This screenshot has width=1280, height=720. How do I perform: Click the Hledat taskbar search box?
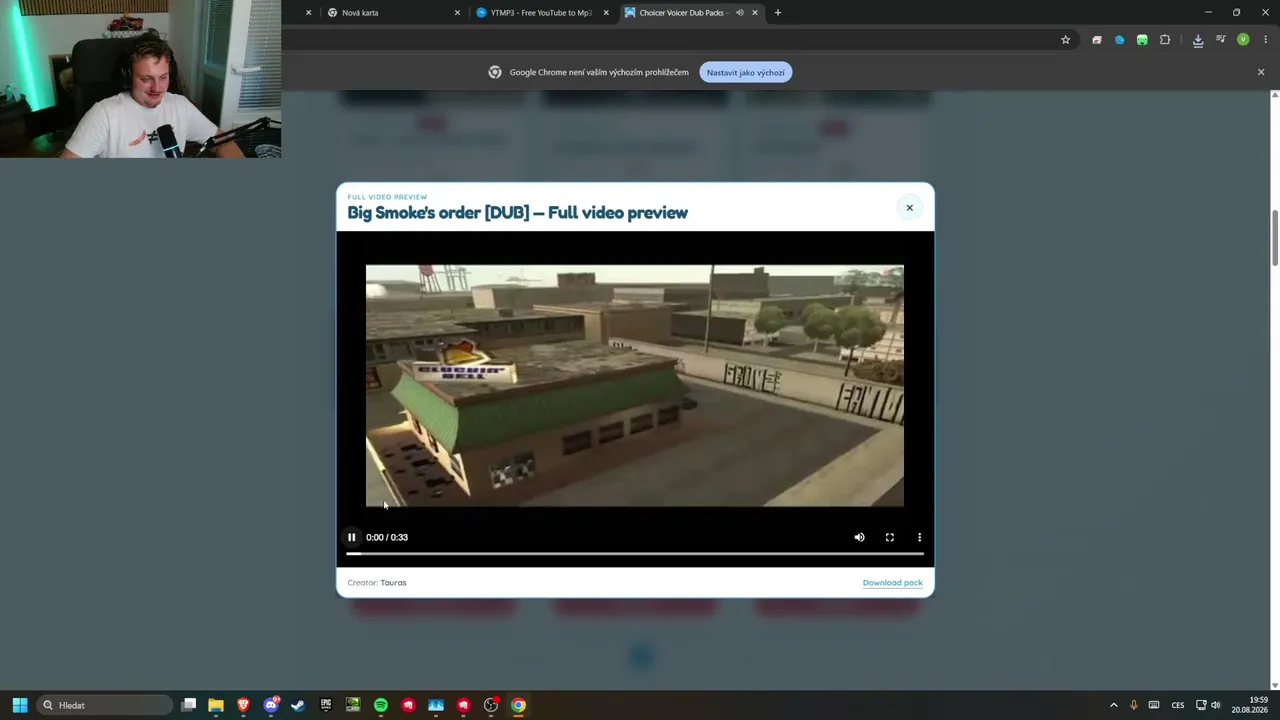coord(104,705)
